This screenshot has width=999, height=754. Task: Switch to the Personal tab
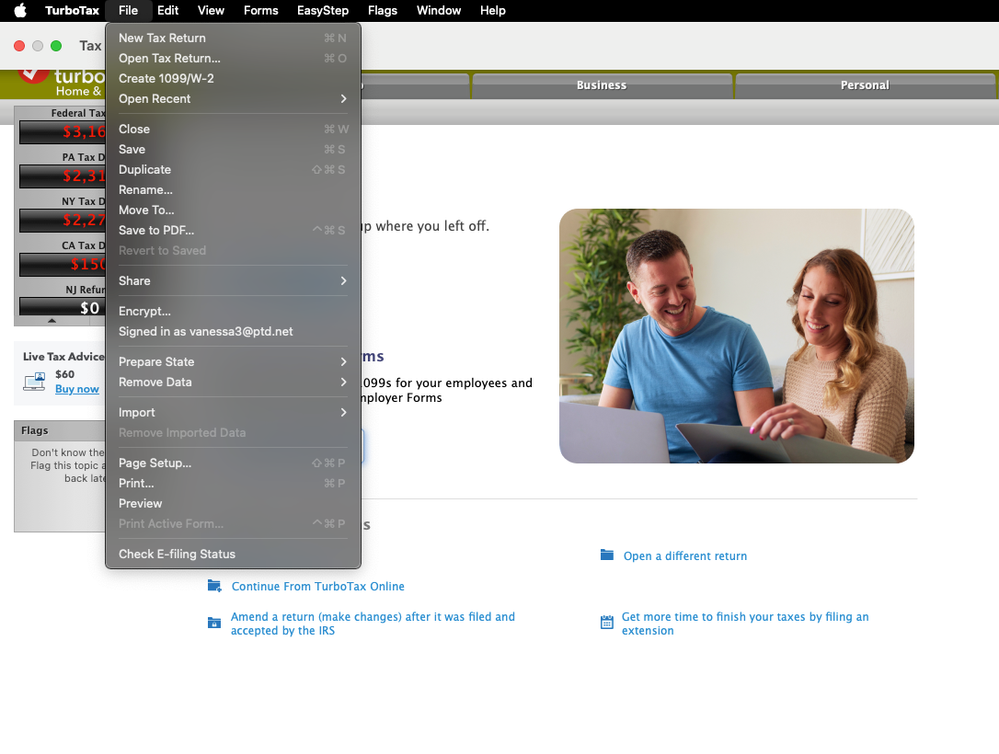[865, 85]
